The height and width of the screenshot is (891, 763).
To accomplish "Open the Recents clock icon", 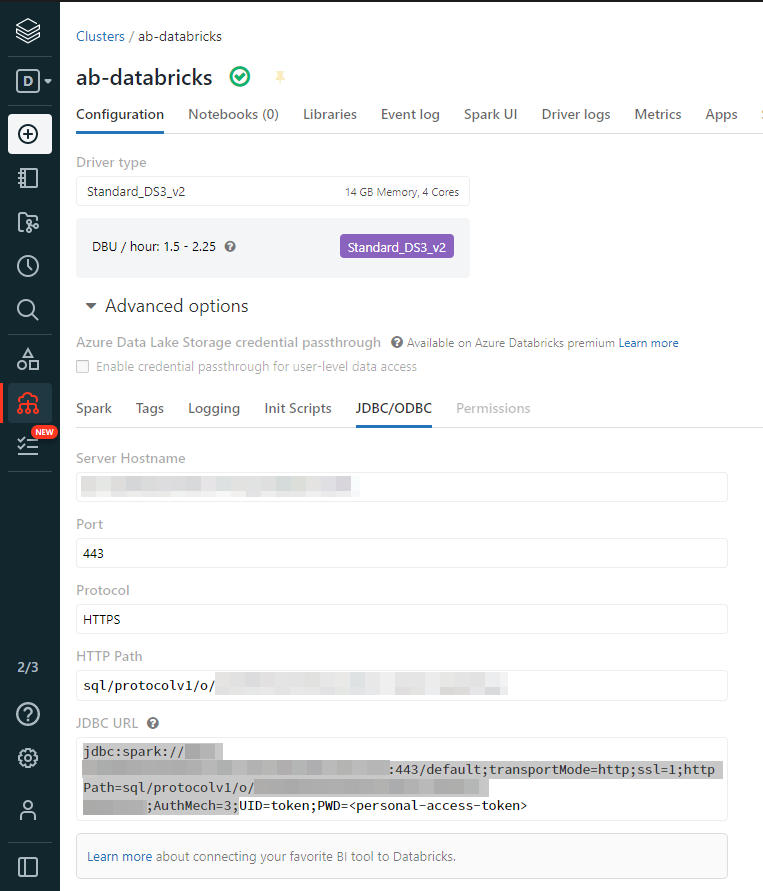I will (x=30, y=266).
